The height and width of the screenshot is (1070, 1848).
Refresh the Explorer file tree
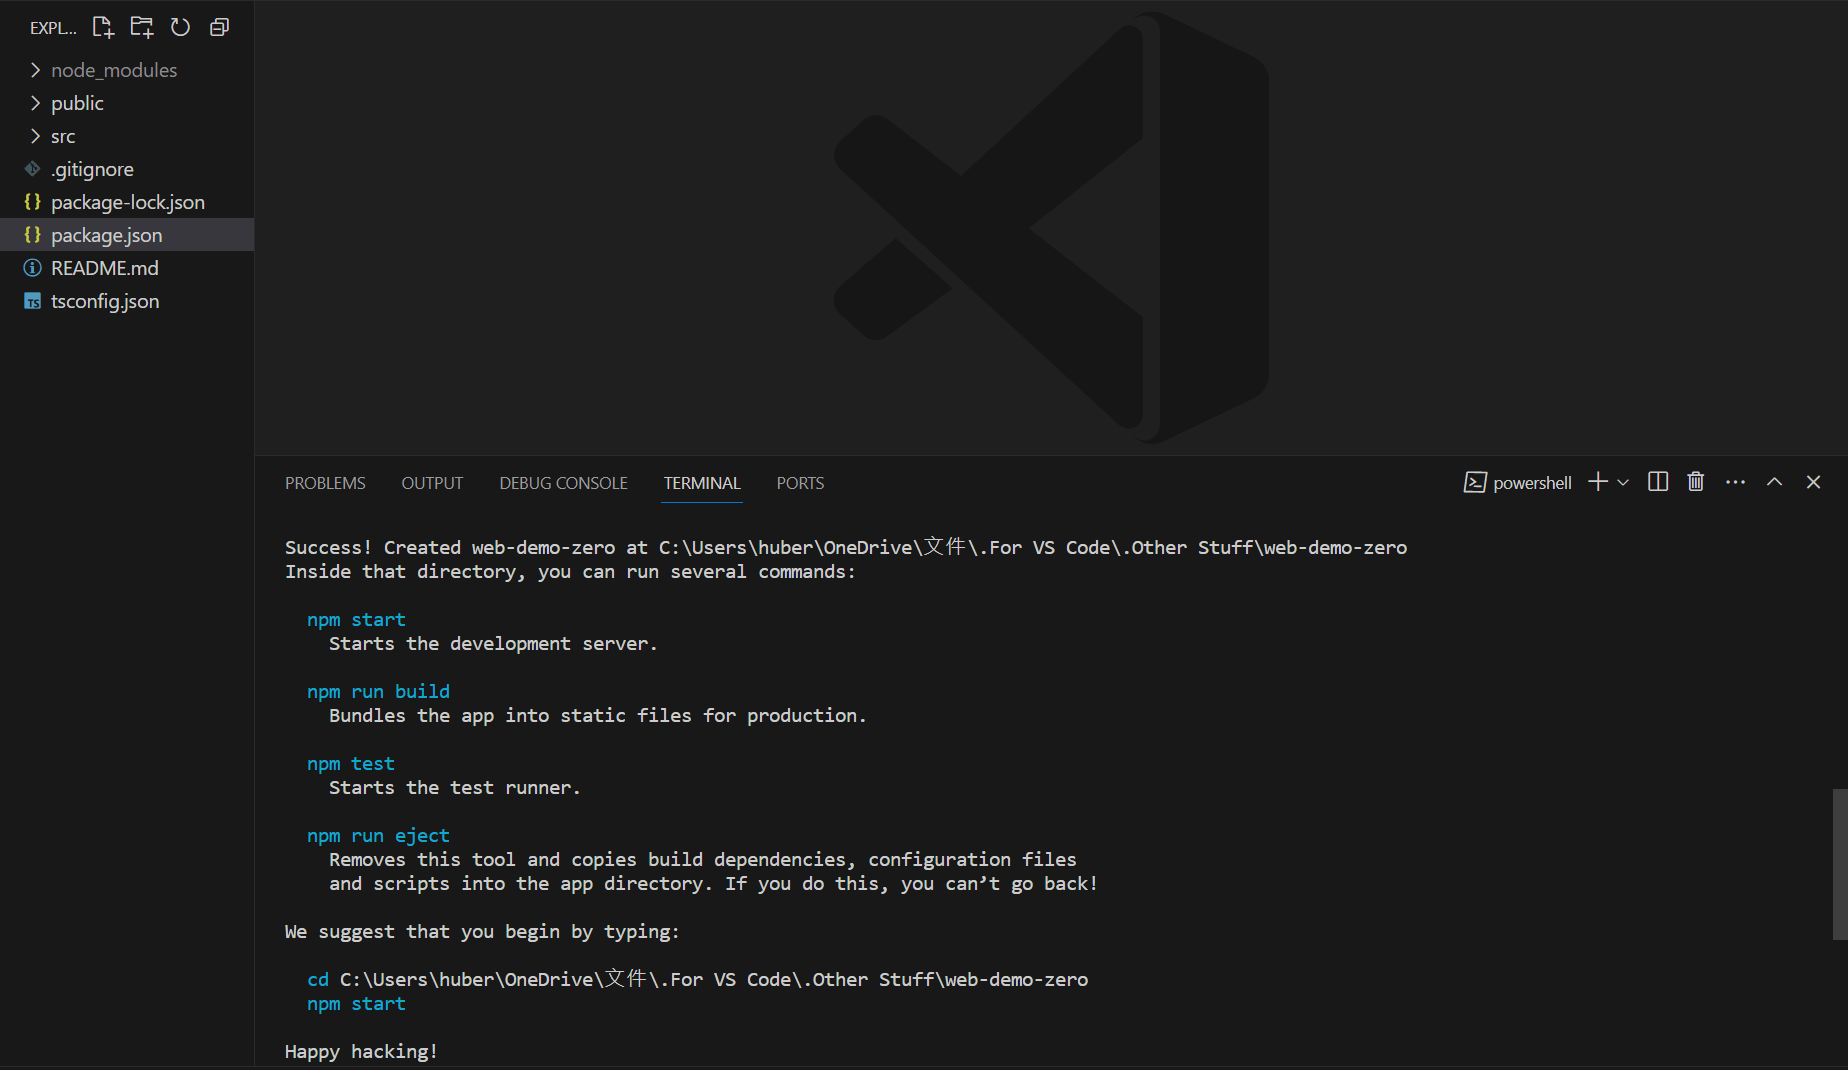tap(180, 27)
